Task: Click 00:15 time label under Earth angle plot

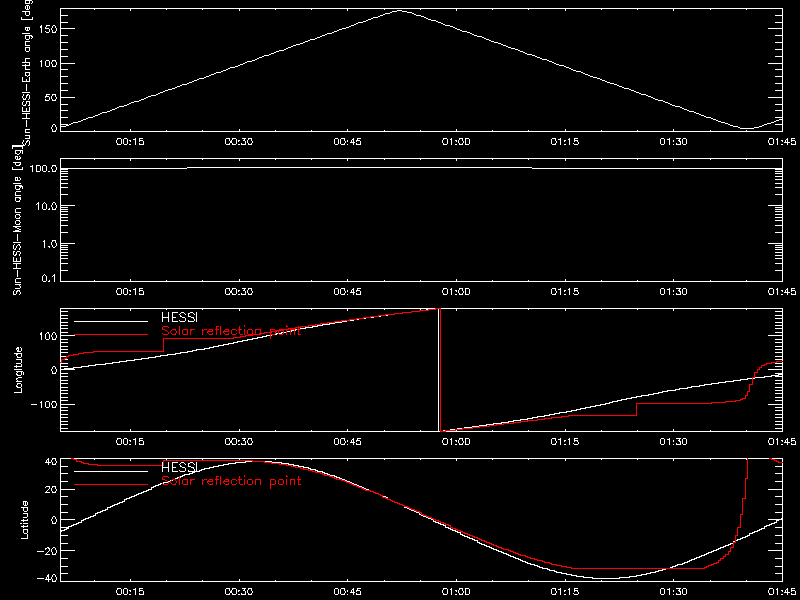Action: click(x=130, y=142)
